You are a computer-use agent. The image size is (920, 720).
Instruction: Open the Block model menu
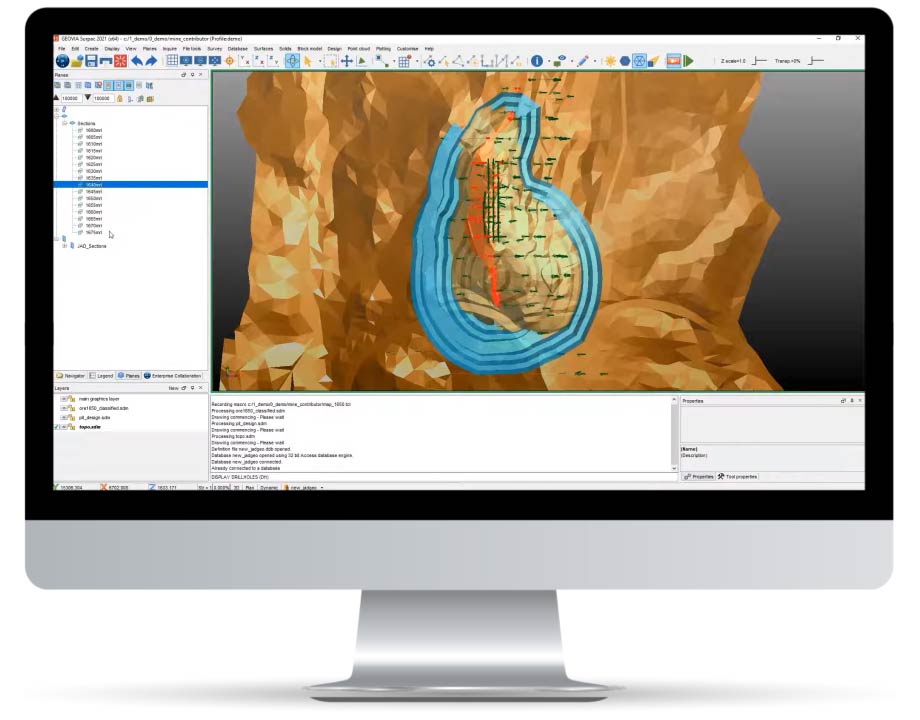click(x=308, y=48)
